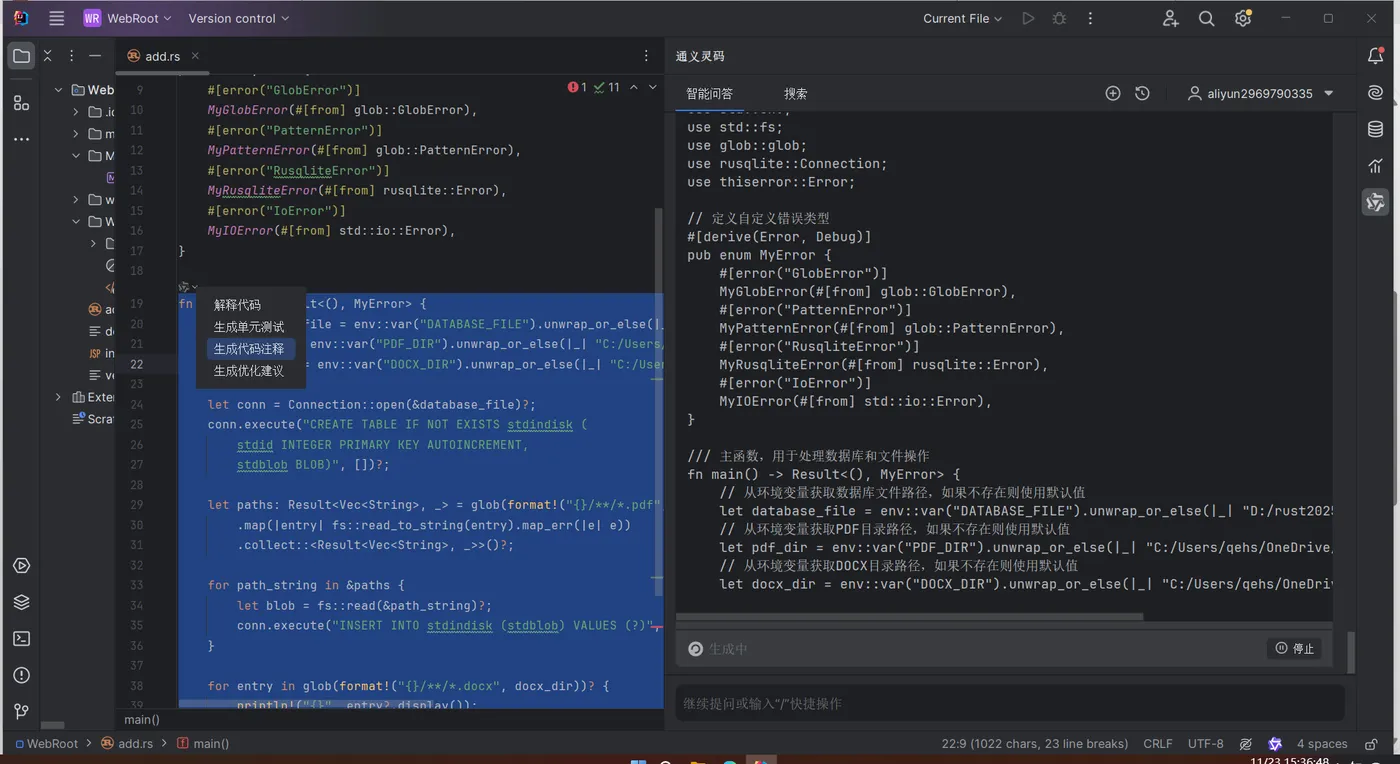The width and height of the screenshot is (1400, 764).
Task: Click add.rs breadcrumb in the navigation bar
Action: pyautogui.click(x=127, y=744)
